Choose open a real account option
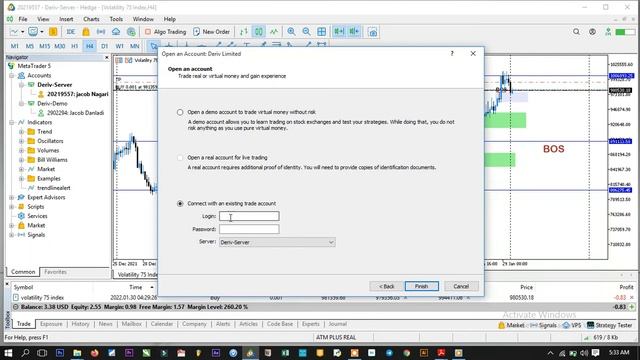The height and width of the screenshot is (360, 640). coord(180,158)
